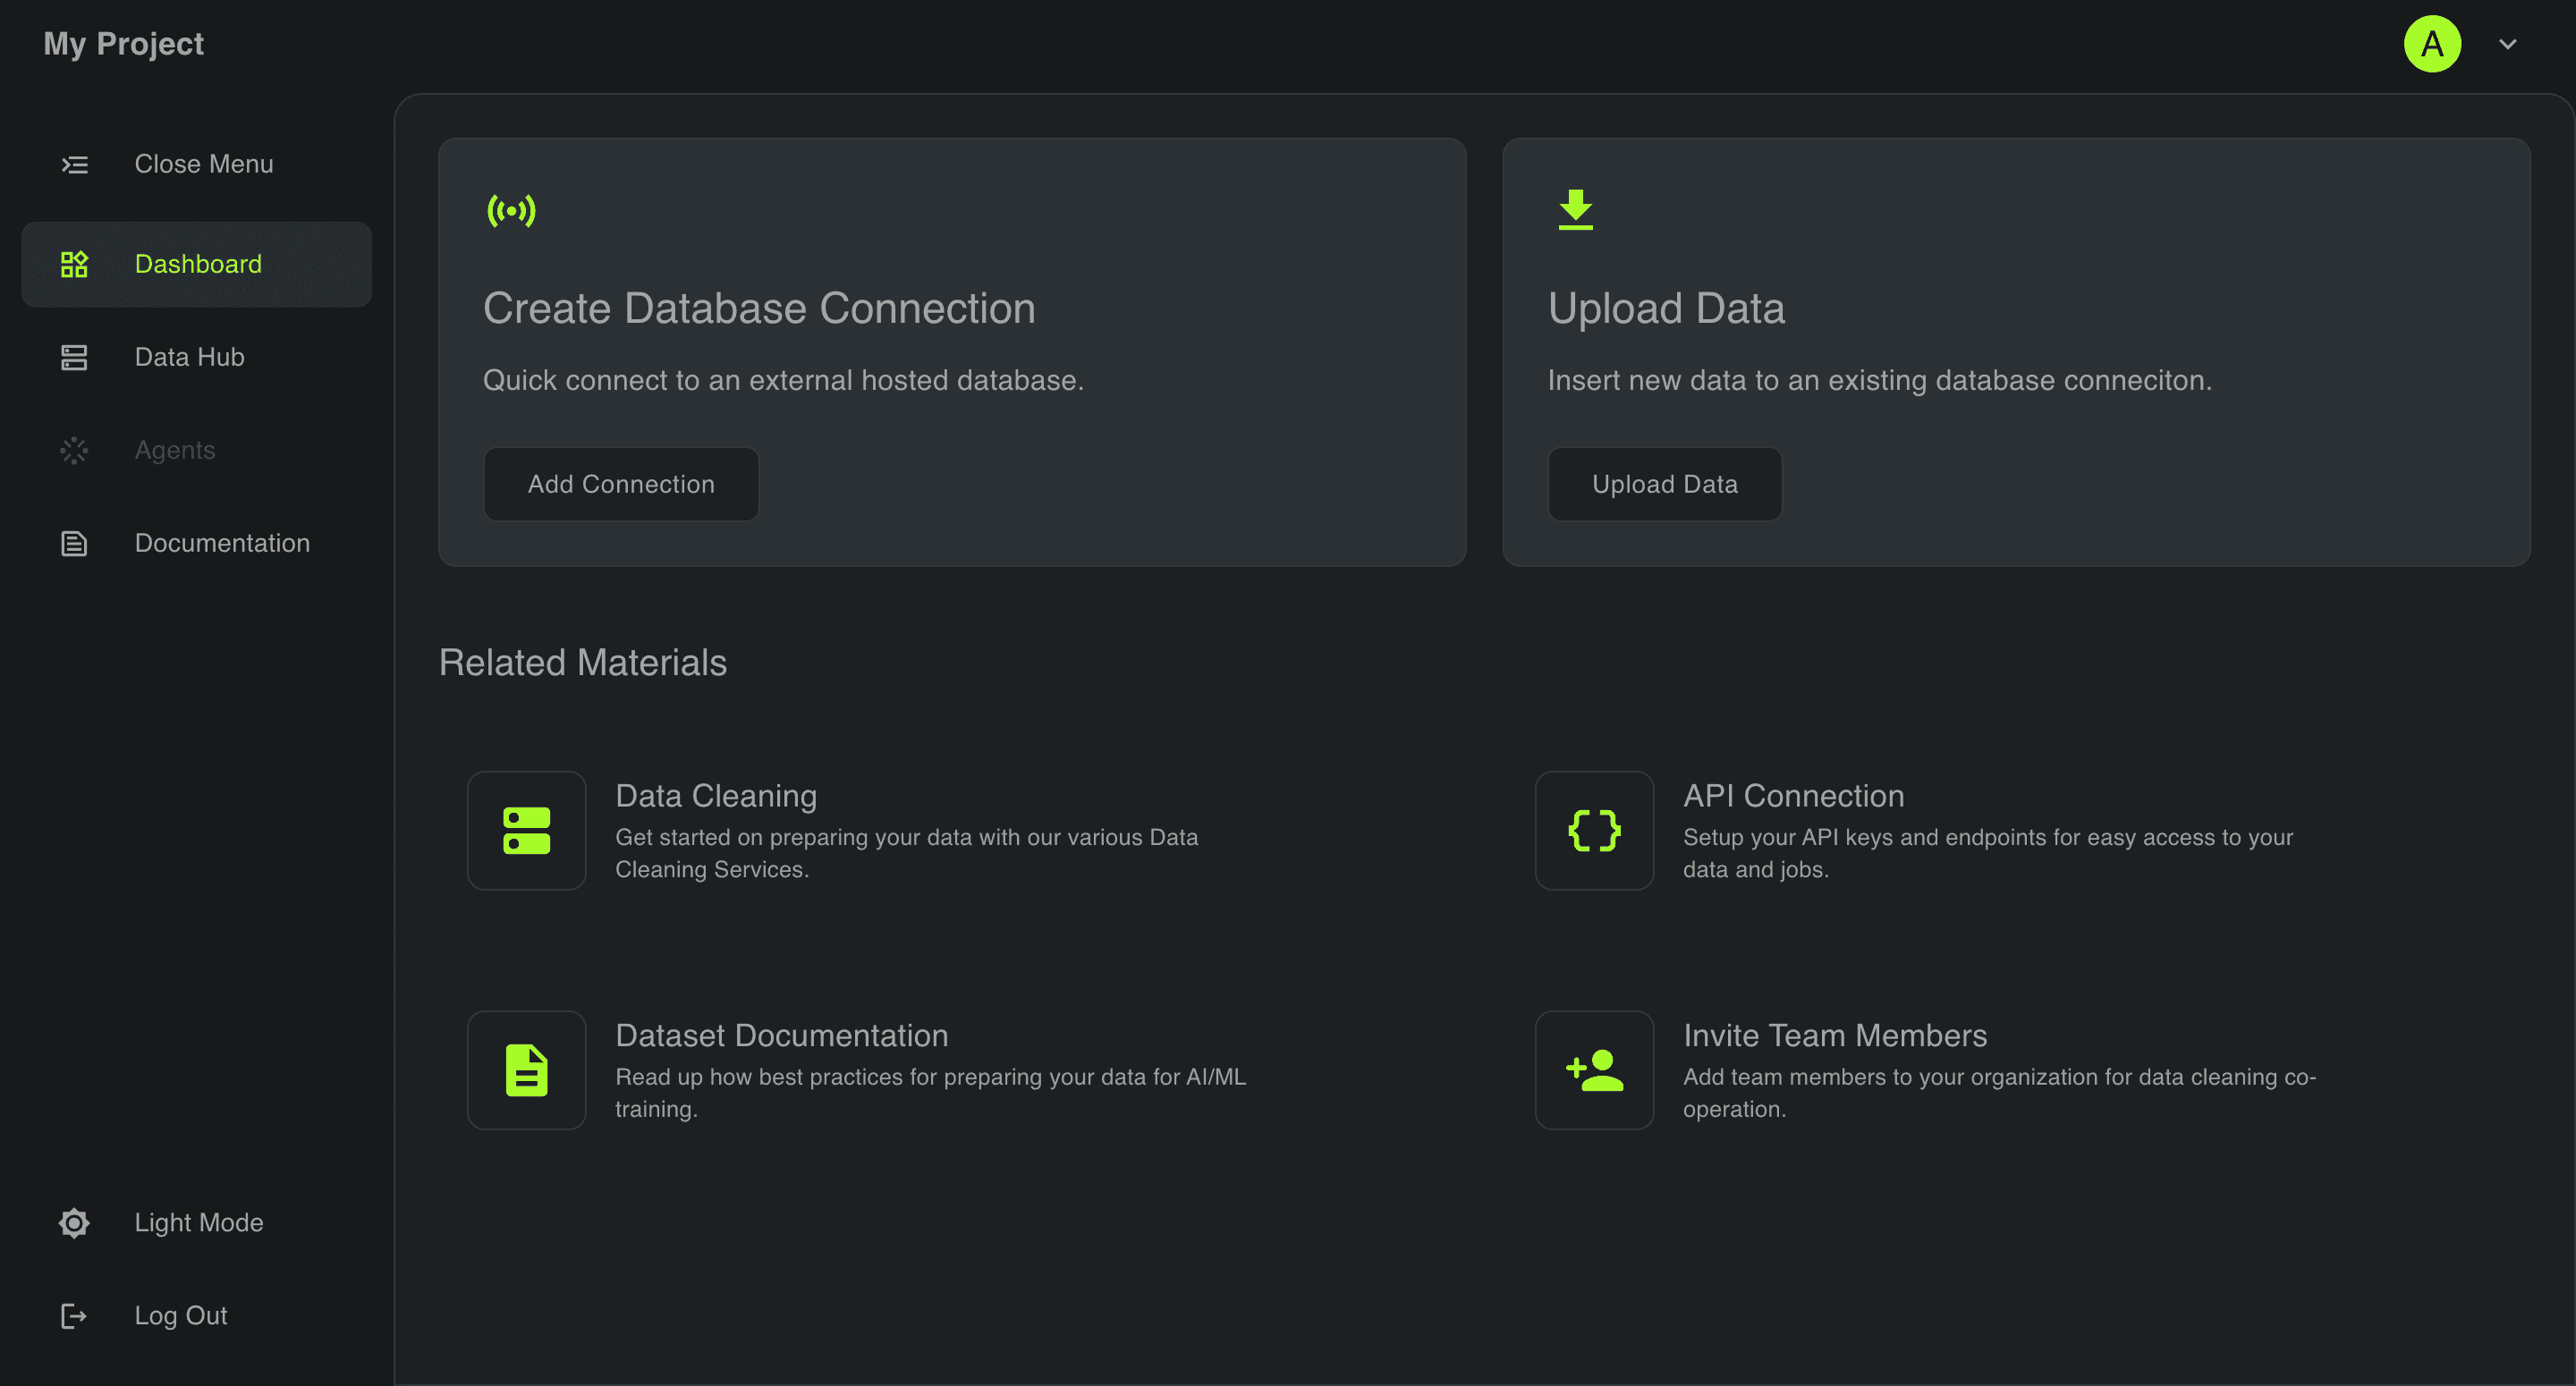Click the download arrow icon on Upload Data card
This screenshot has width=2576, height=1386.
pos(1576,210)
